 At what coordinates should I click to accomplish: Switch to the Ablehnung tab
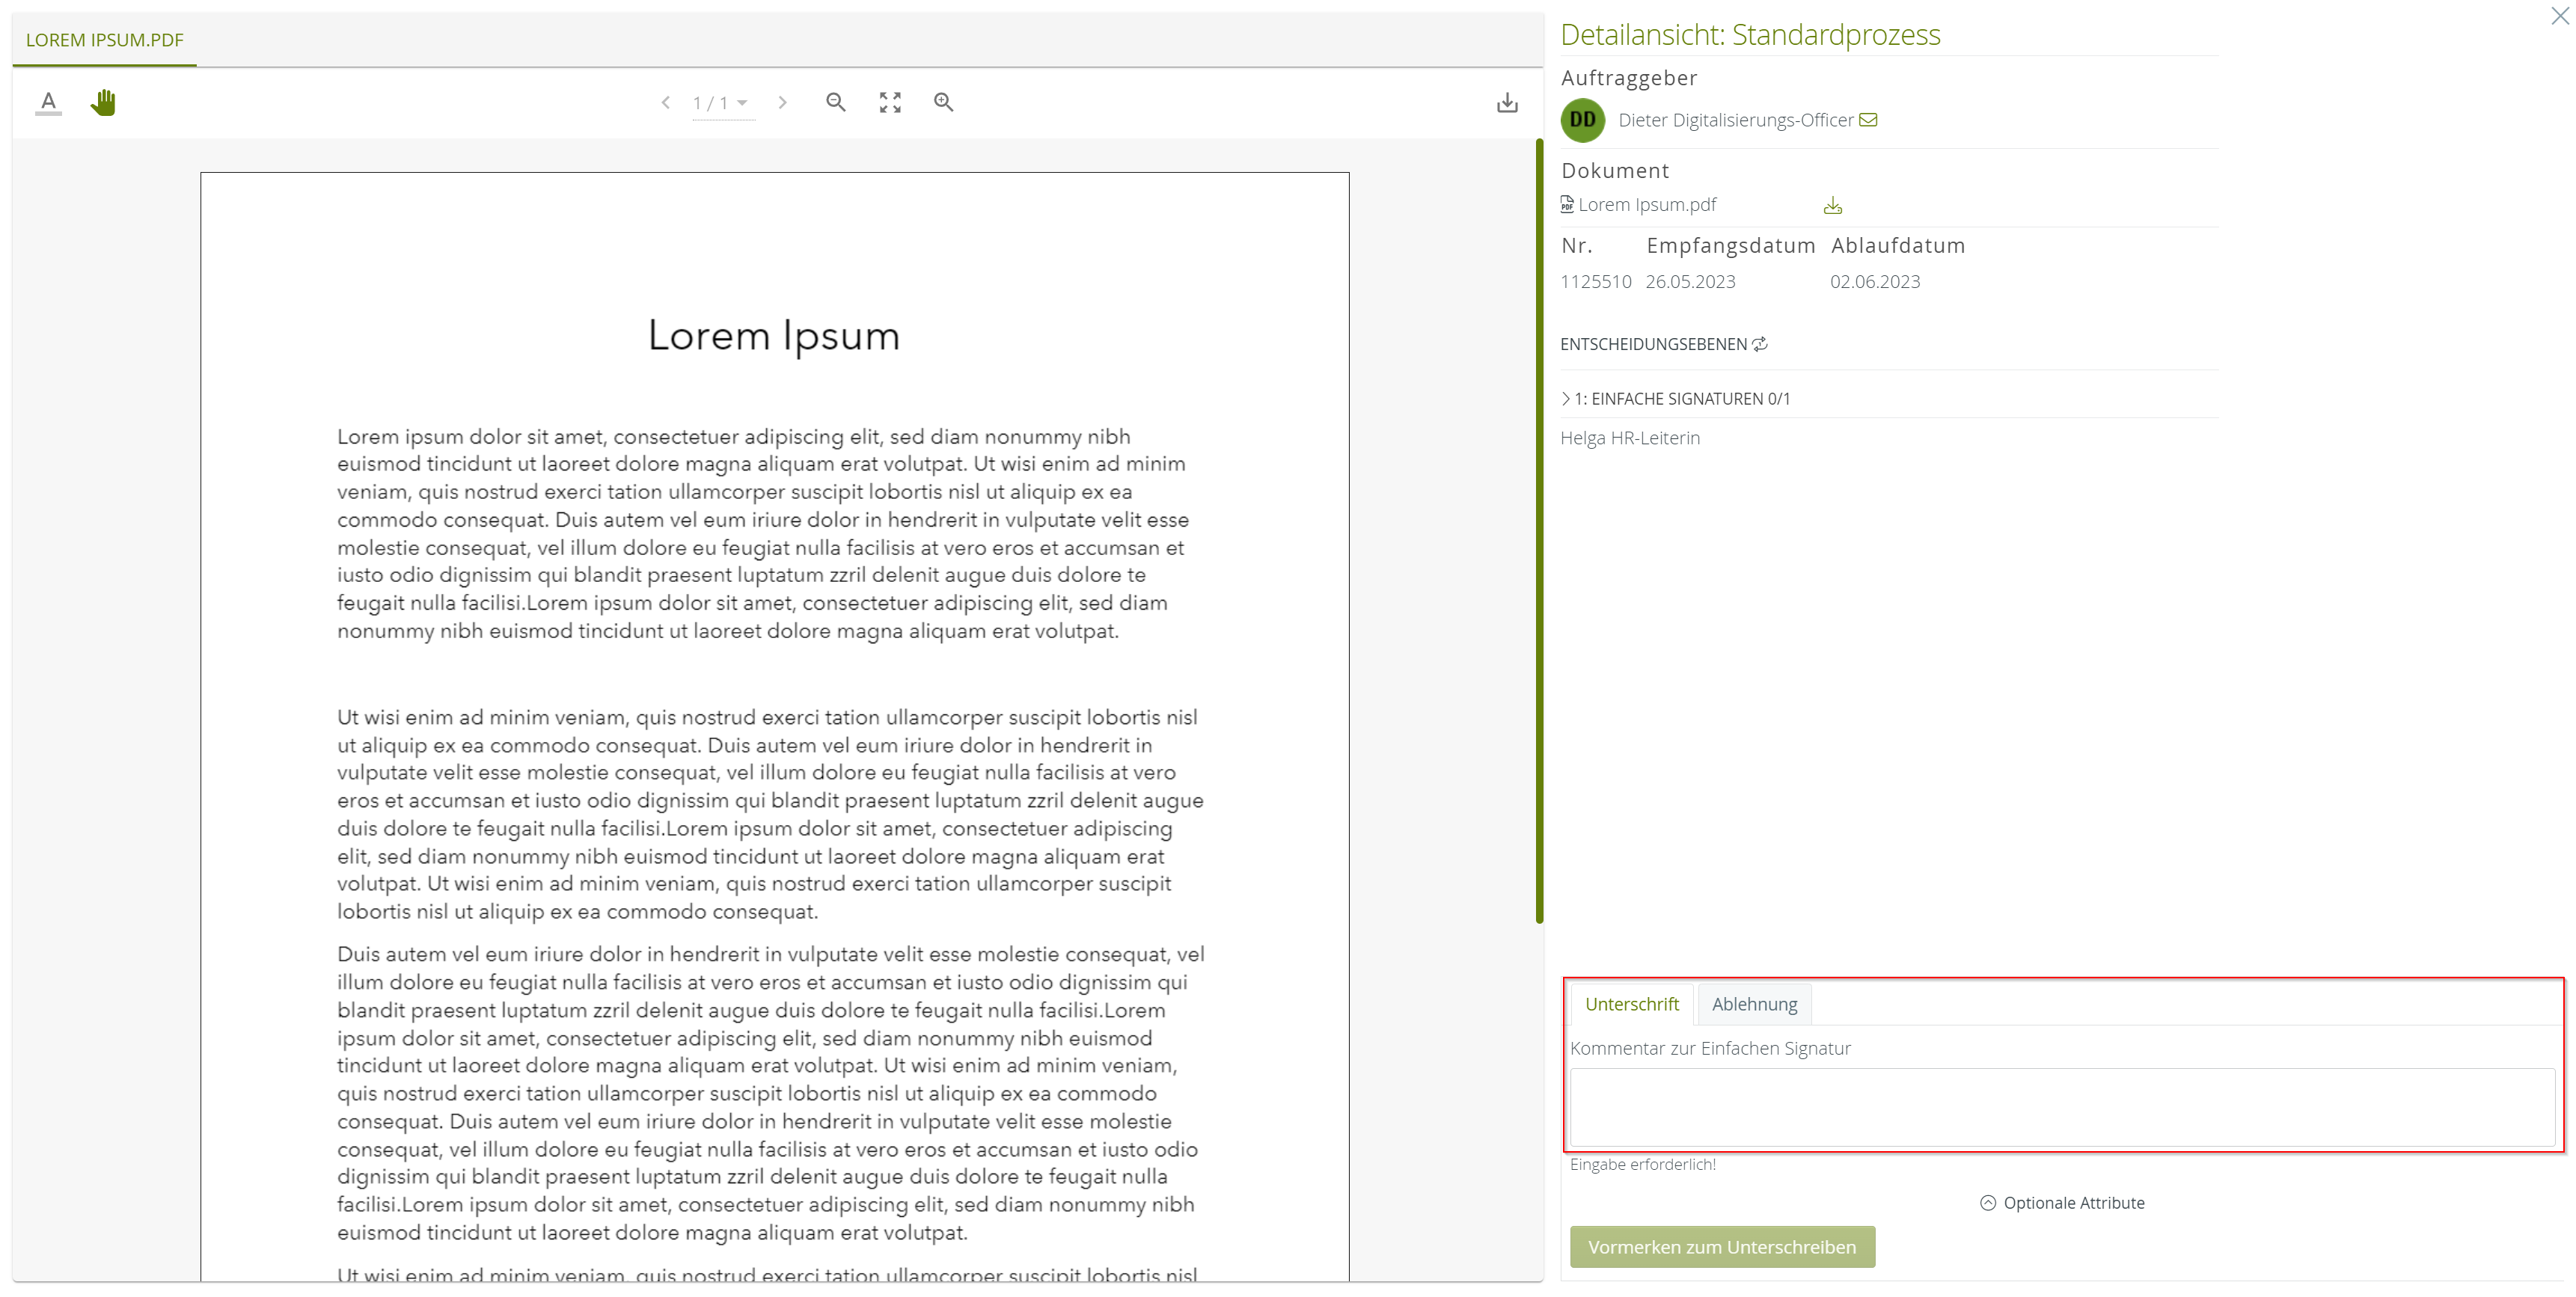(x=1753, y=1004)
